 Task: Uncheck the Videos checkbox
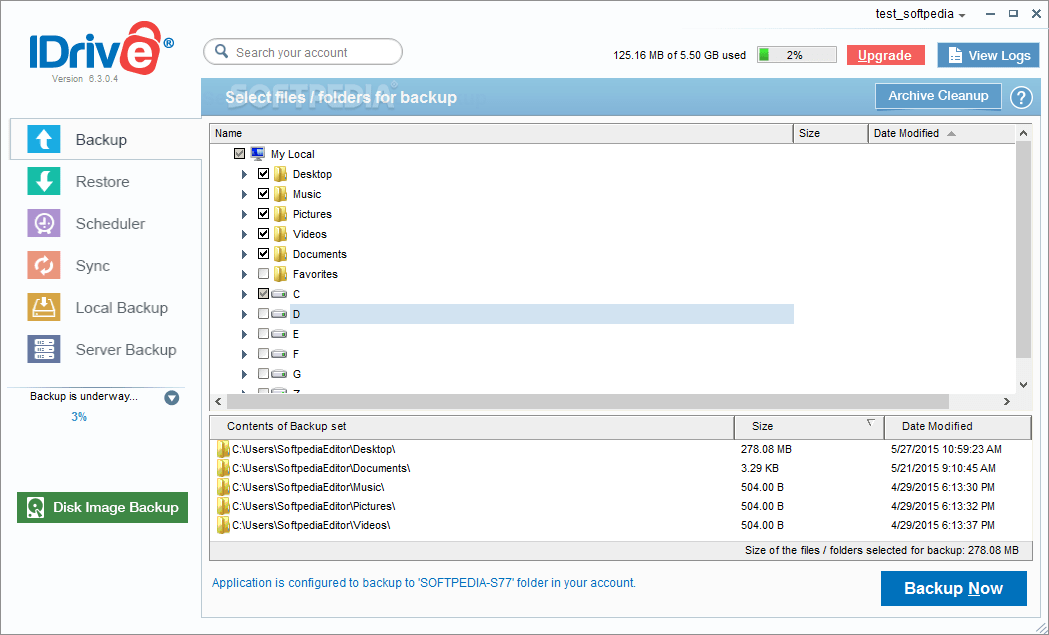pos(264,234)
